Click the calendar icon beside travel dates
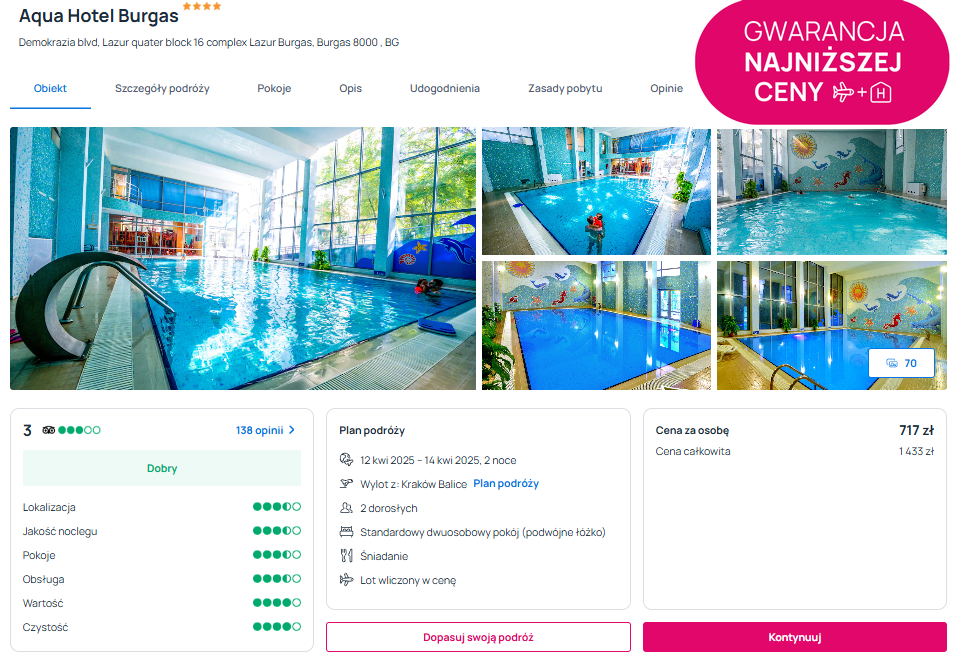 click(x=346, y=460)
